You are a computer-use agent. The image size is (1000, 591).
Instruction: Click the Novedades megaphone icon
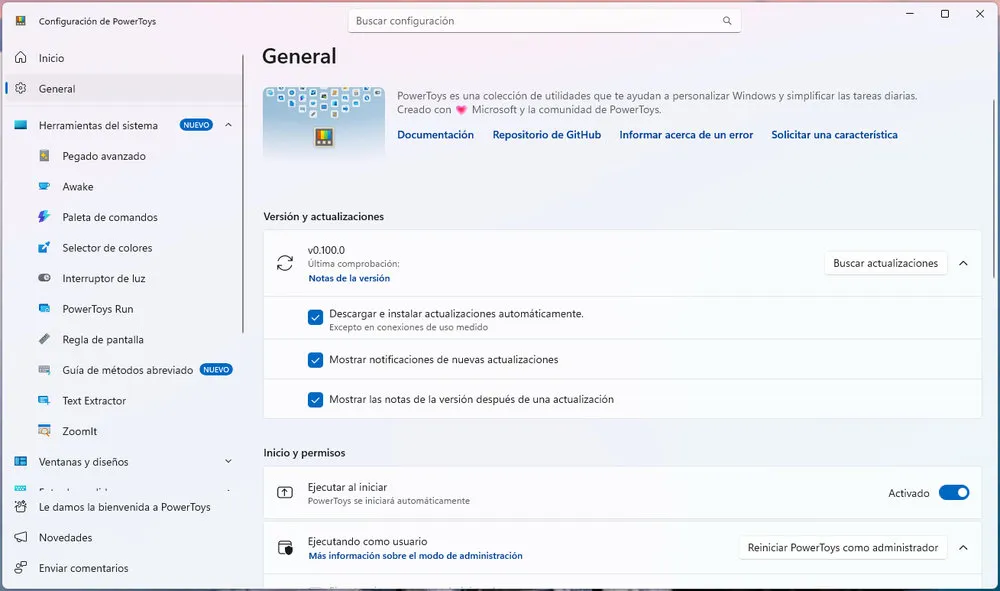pos(20,537)
